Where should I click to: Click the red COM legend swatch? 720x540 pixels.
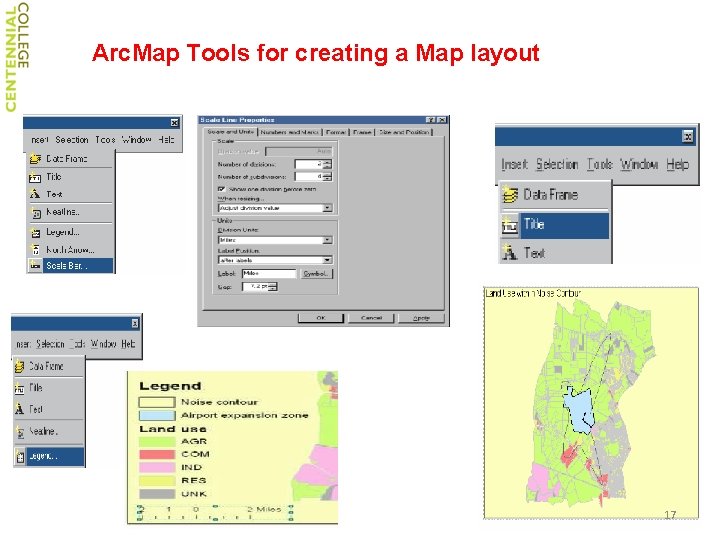pos(157,455)
